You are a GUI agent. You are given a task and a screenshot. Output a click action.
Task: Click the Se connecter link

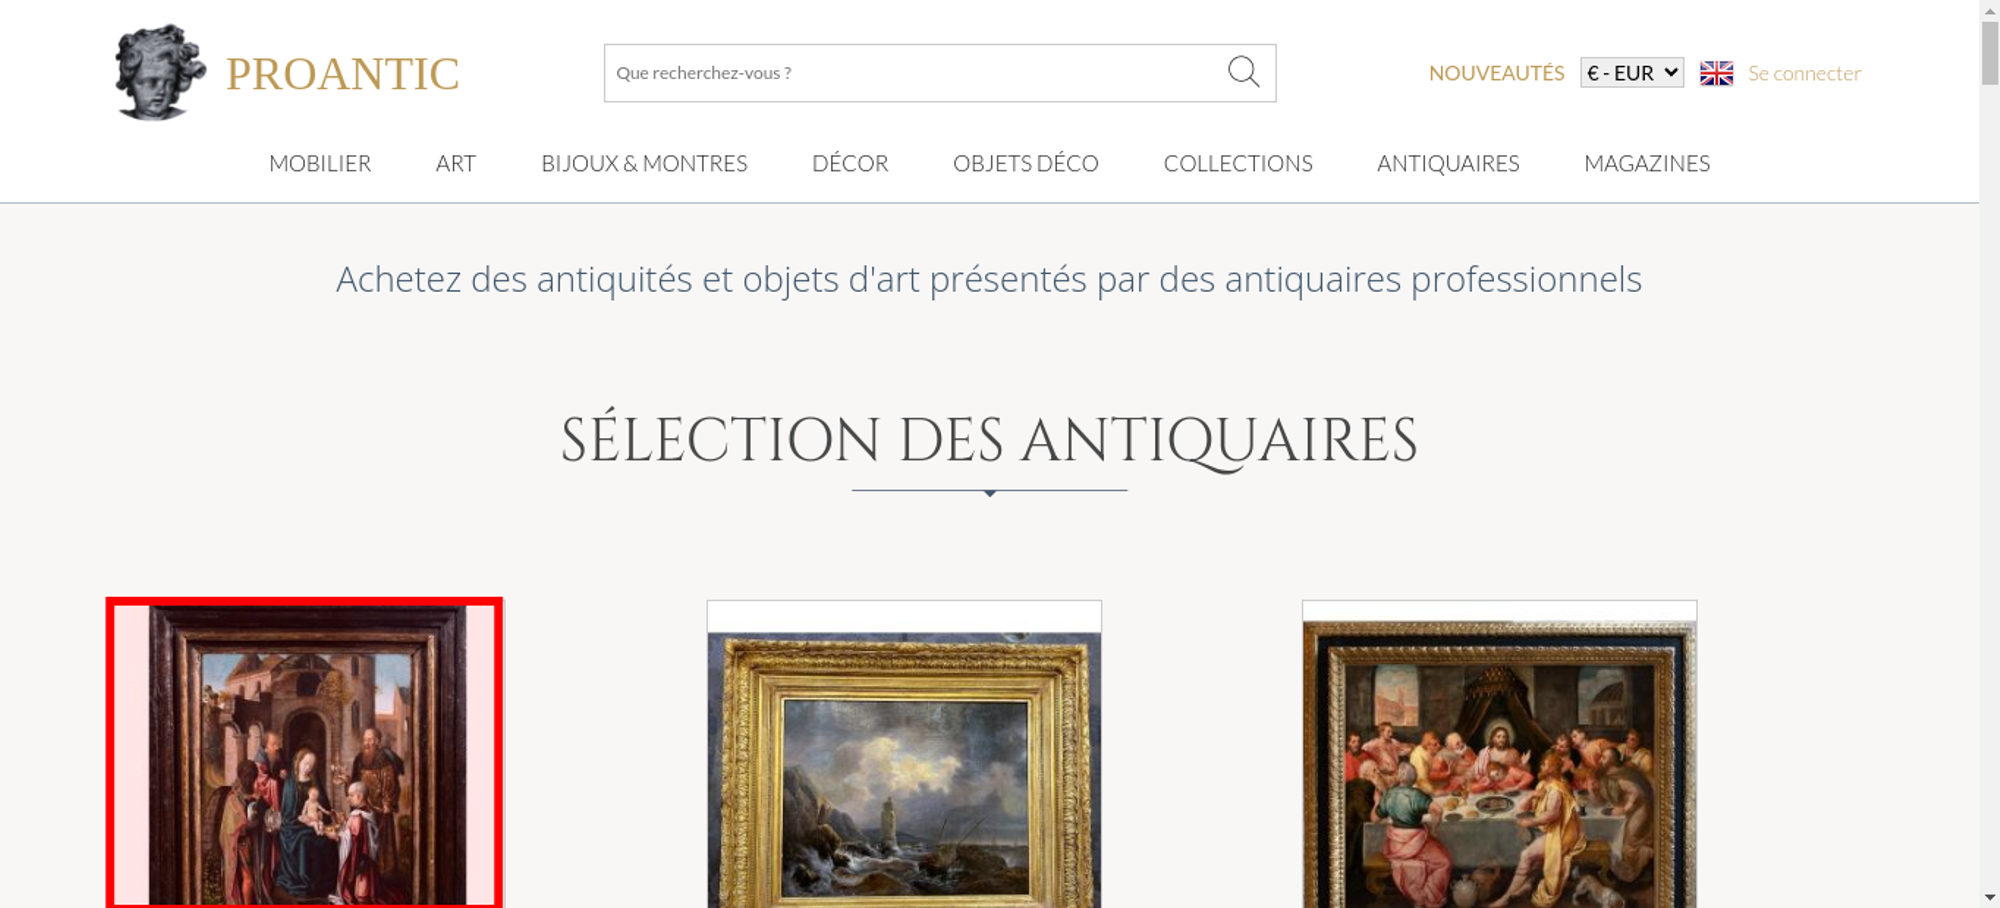(x=1804, y=73)
